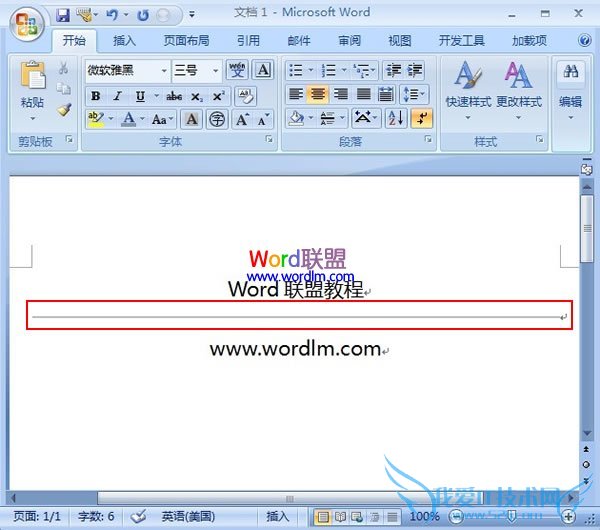Image resolution: width=600 pixels, height=530 pixels.
Task: Open 快速样式 gallery
Action: 468,90
